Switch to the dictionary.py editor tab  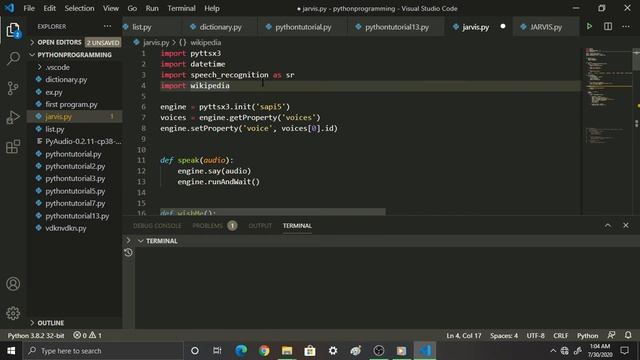(220, 27)
